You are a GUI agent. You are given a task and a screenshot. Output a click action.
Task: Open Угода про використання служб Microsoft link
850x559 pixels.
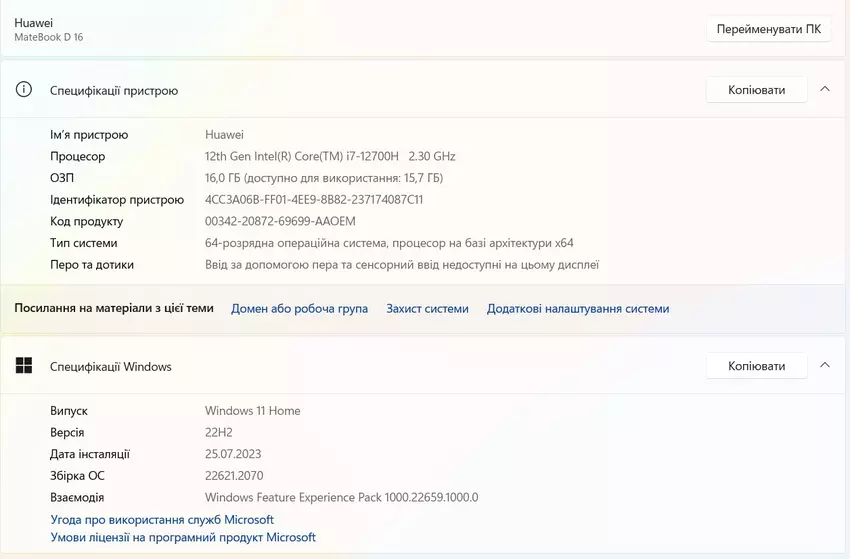[x=162, y=520]
